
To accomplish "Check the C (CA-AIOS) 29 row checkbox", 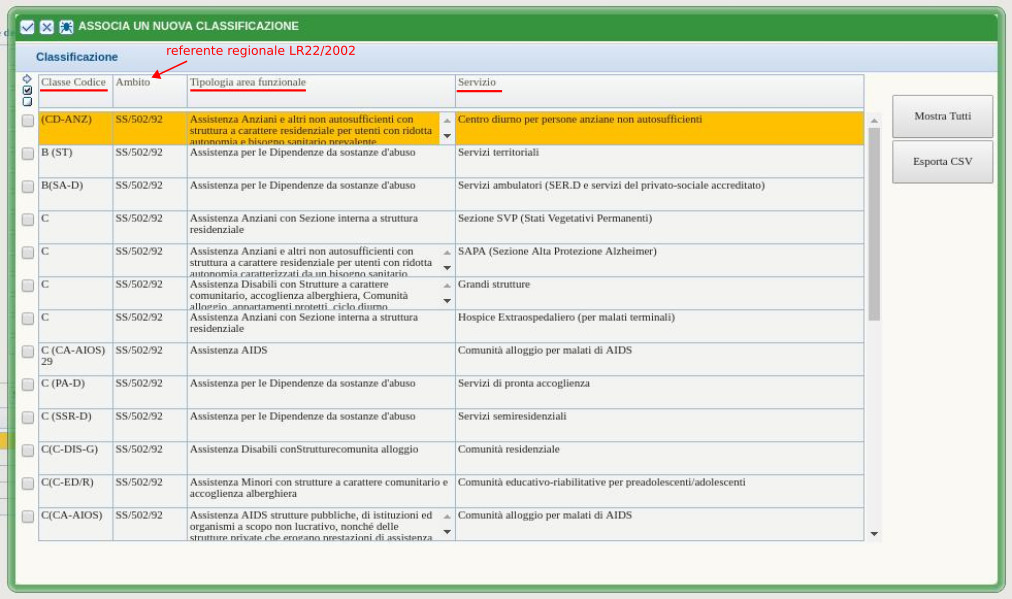I will tap(28, 351).
